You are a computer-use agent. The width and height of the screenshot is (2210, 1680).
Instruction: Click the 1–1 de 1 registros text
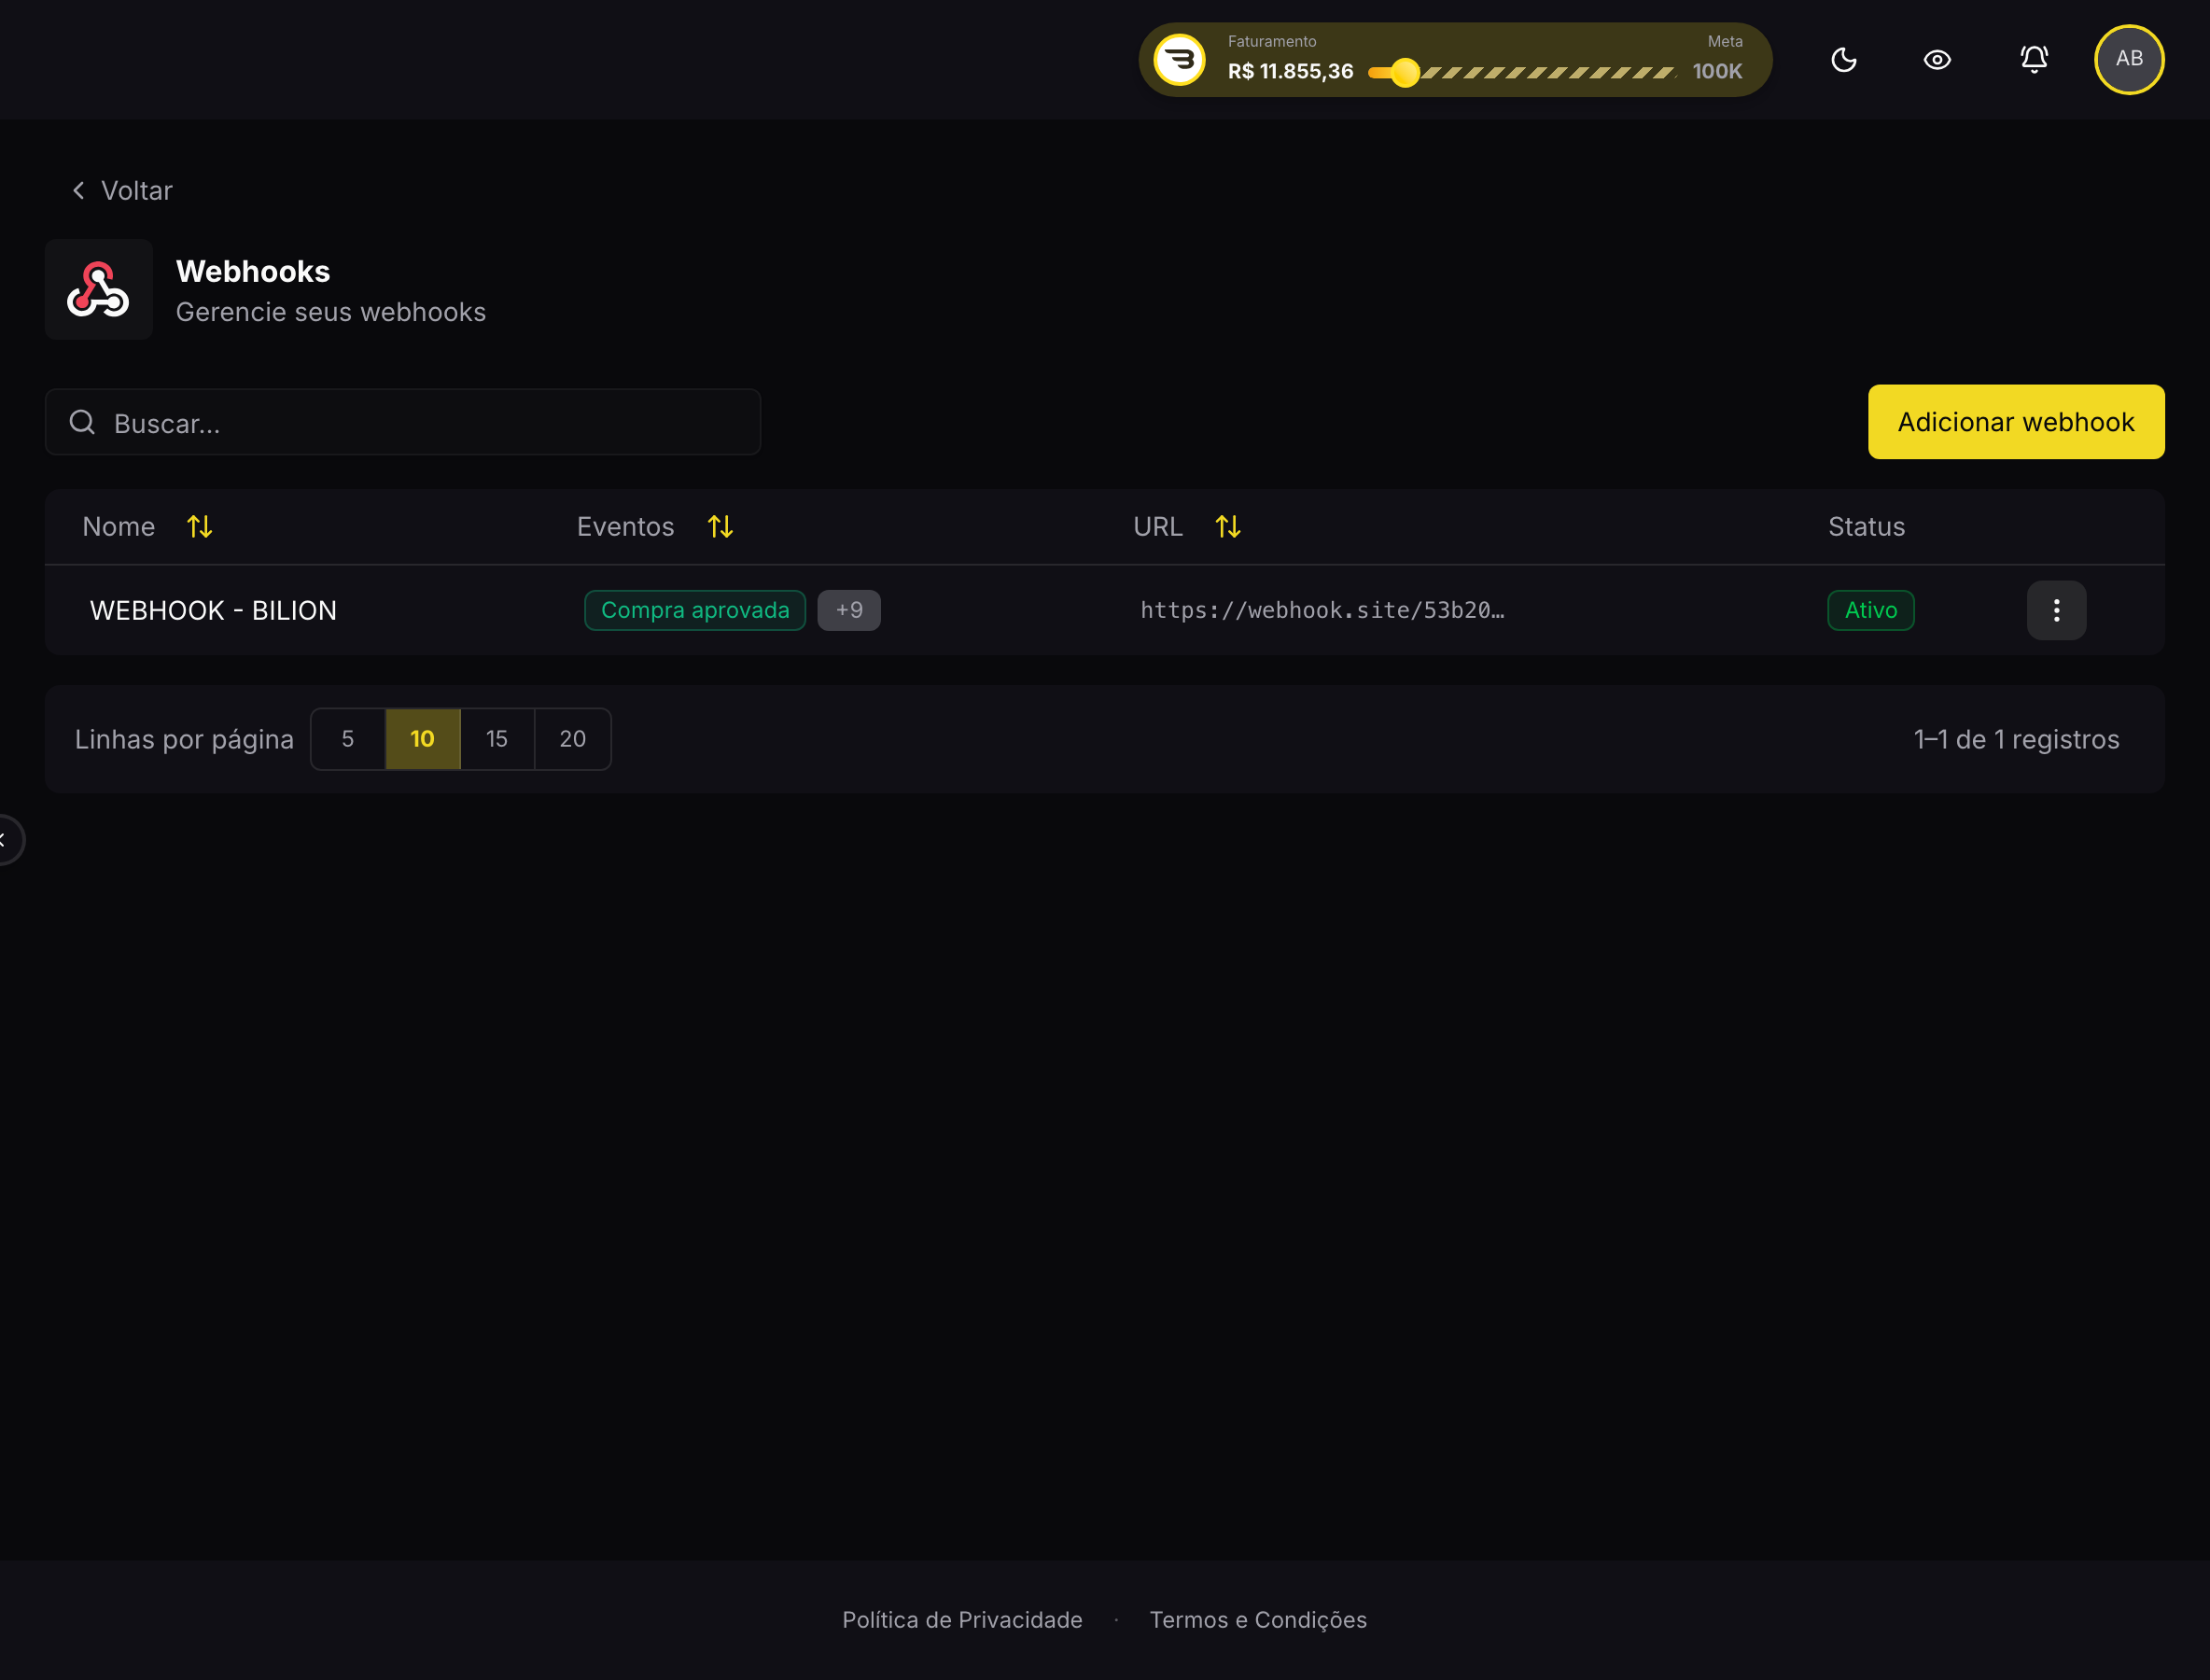[2016, 739]
